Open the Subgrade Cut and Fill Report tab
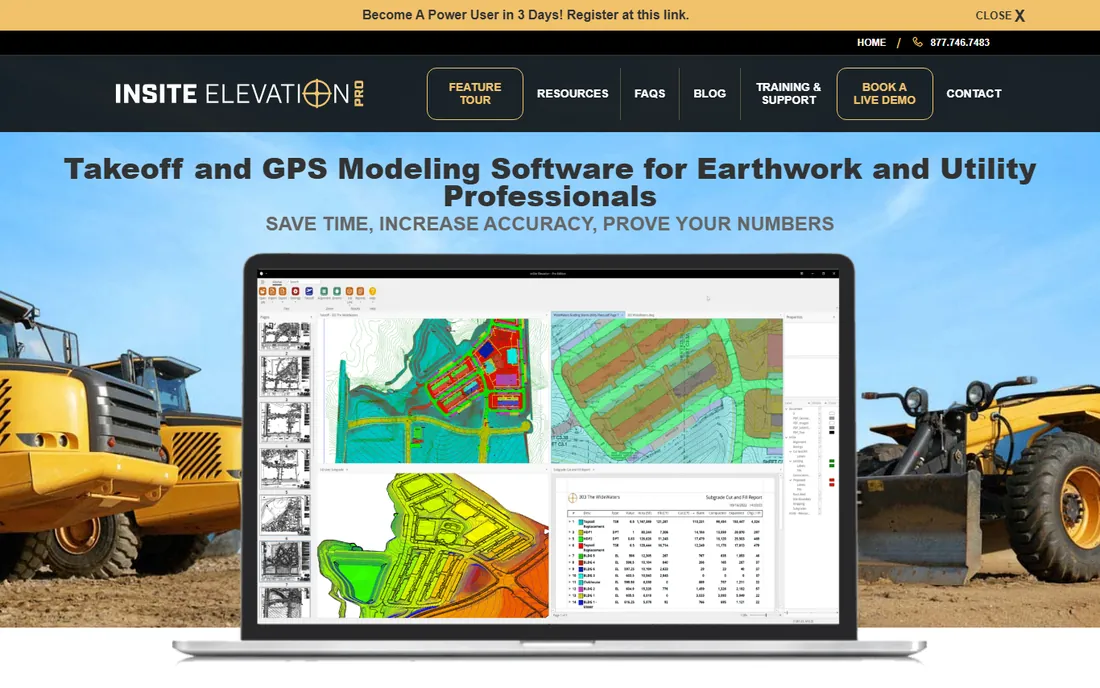Image resolution: width=1100 pixels, height=688 pixels. pos(573,469)
